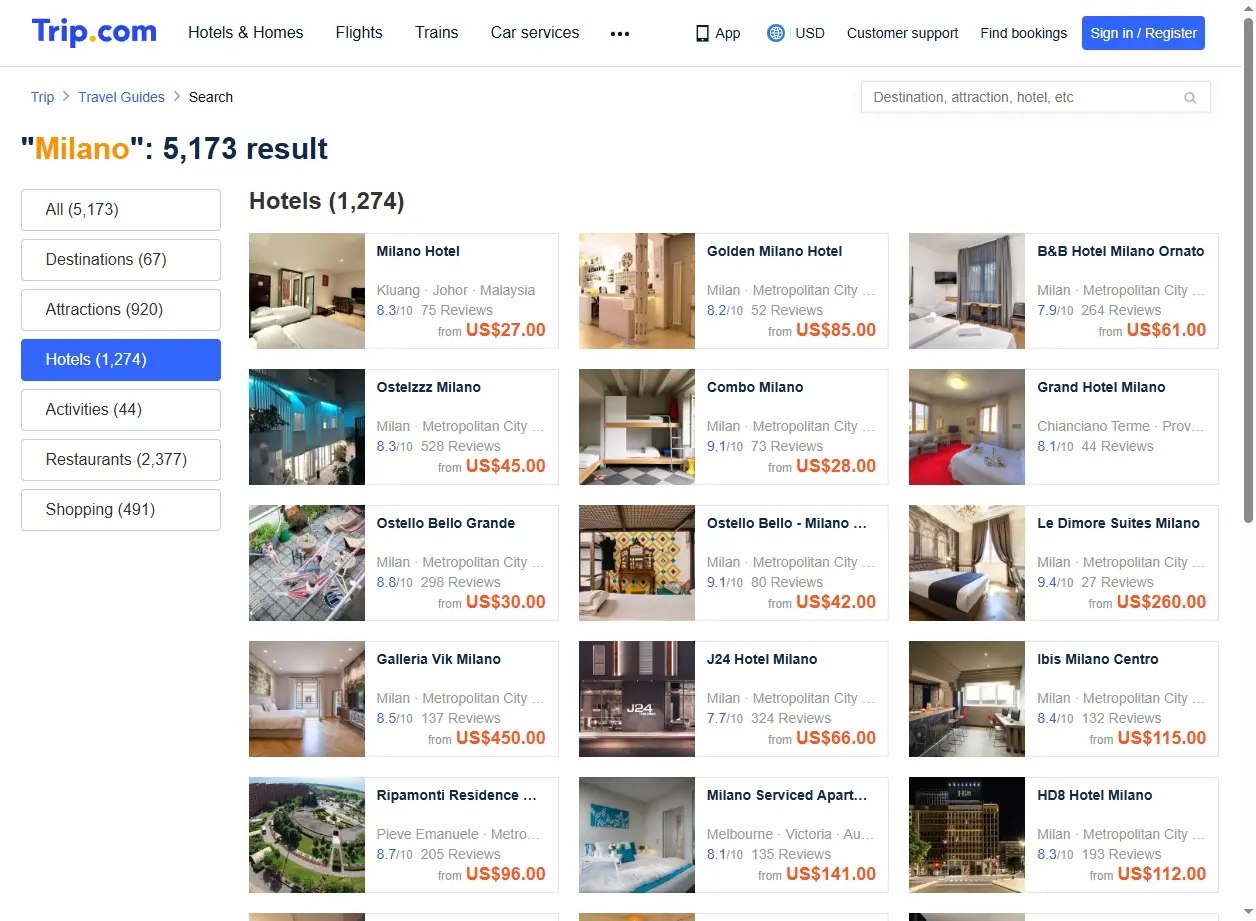Open the more services ellipsis menu
The image size is (1256, 921).
[x=620, y=33]
